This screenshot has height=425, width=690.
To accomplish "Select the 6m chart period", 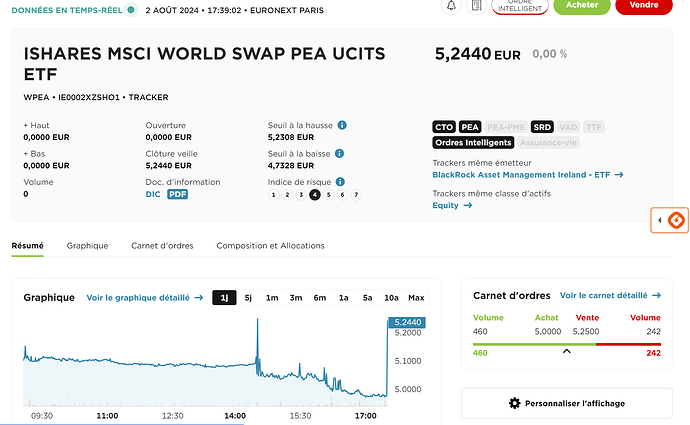I will coord(320,298).
